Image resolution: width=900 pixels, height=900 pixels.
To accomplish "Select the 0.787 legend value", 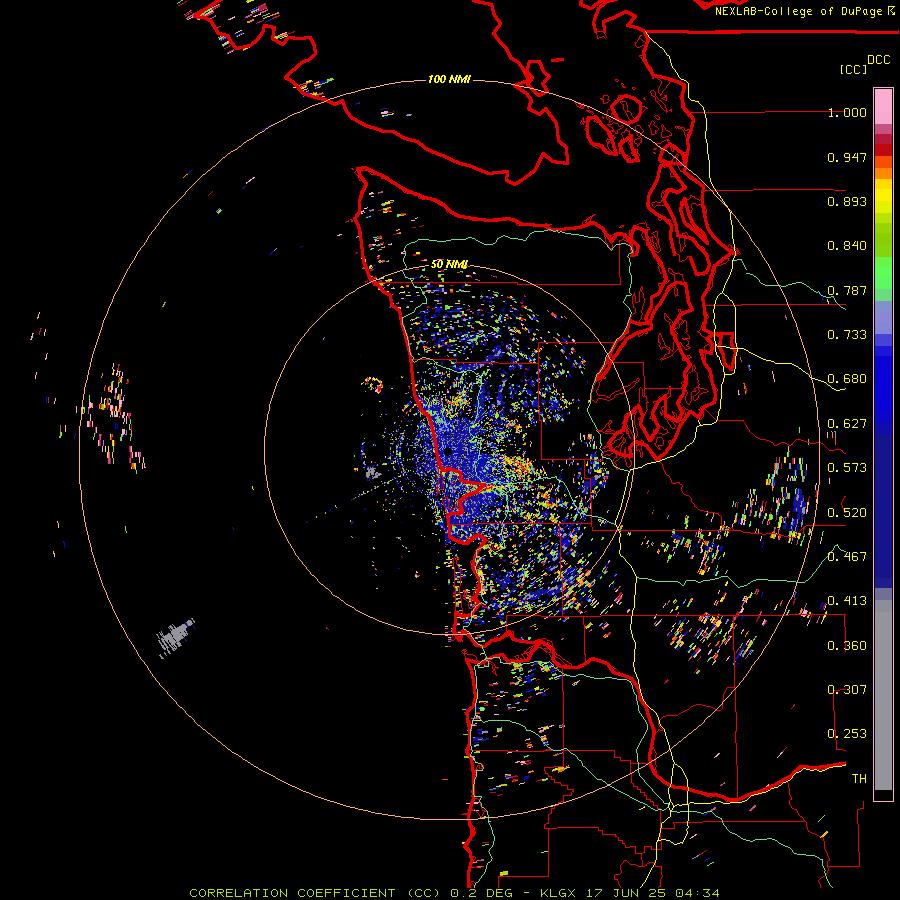I will [x=847, y=290].
